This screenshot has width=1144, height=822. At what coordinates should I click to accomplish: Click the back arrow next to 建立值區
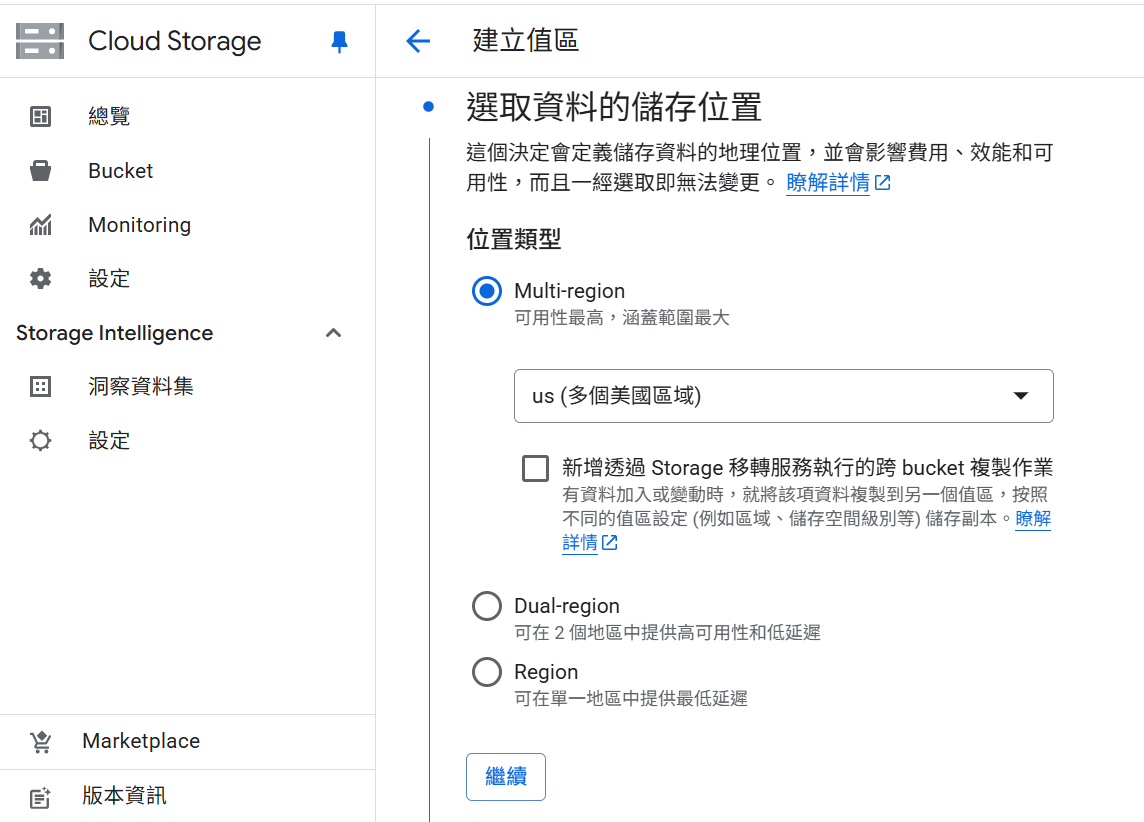click(x=418, y=41)
